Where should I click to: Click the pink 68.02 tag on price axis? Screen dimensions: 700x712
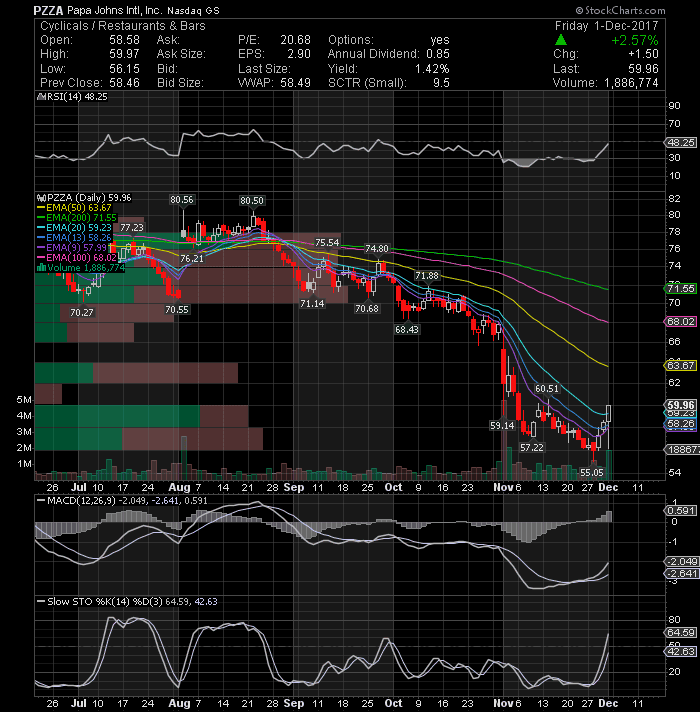[680, 321]
